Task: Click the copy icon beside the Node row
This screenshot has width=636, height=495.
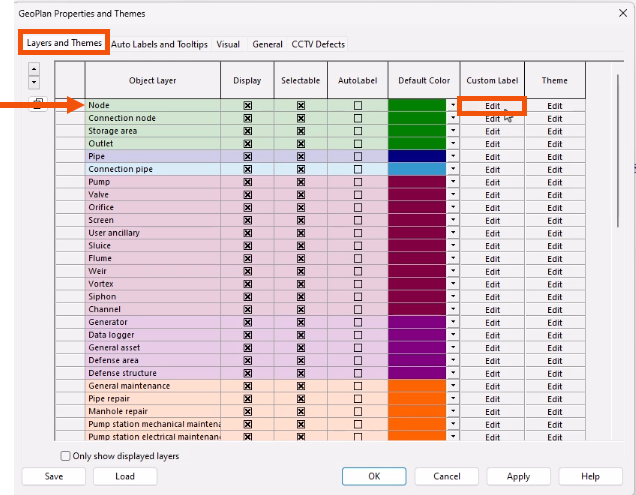Action: tap(38, 104)
